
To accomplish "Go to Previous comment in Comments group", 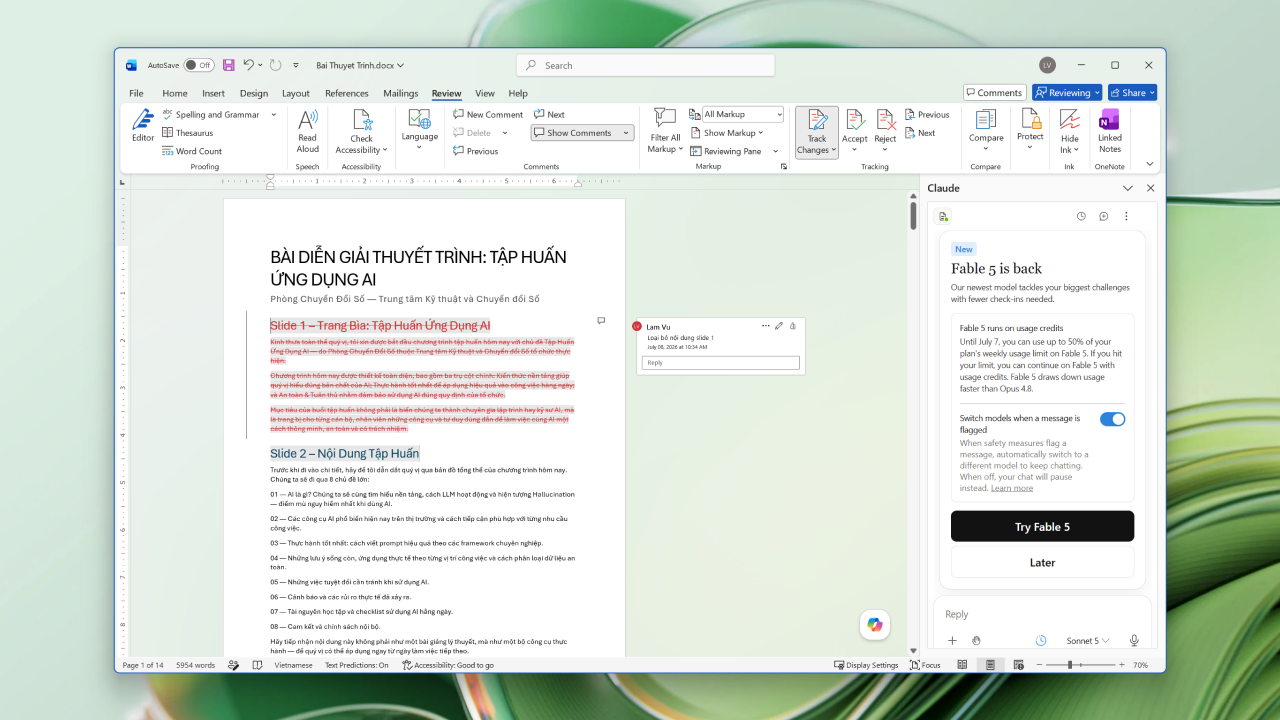I will tap(475, 151).
